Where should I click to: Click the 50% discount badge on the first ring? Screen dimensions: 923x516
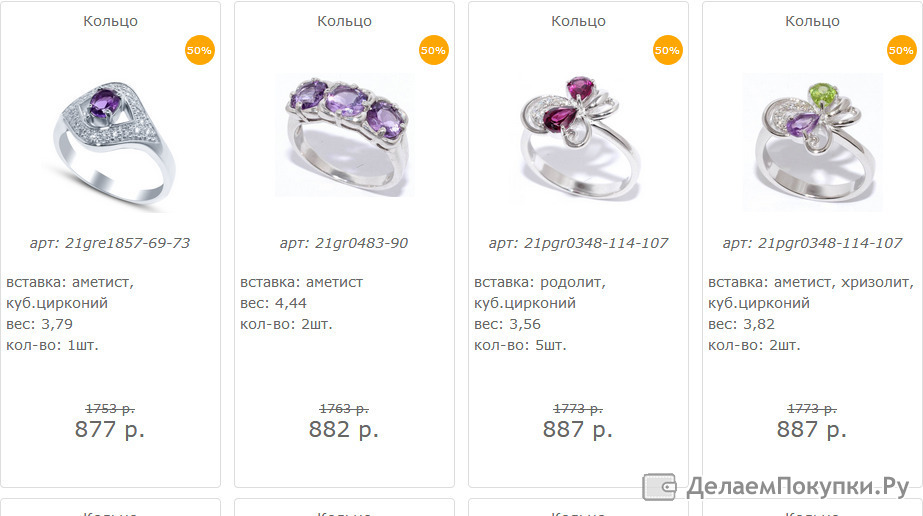point(200,50)
